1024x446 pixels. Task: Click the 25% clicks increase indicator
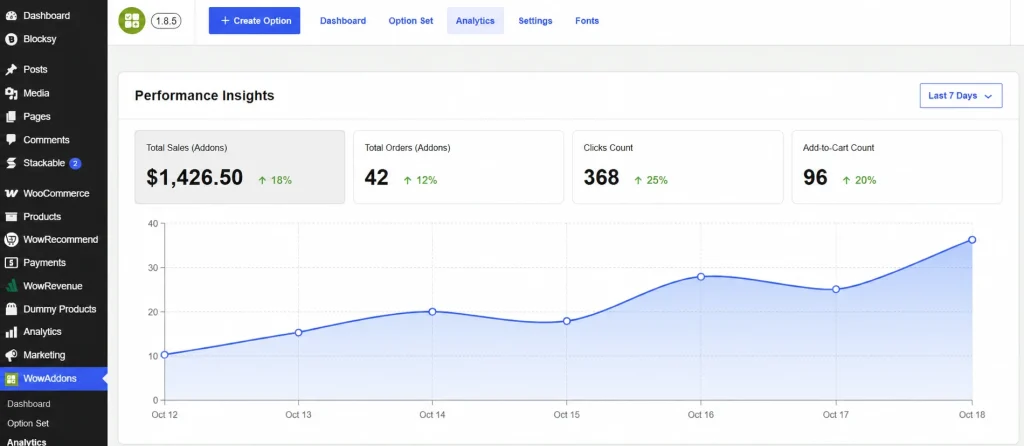[x=651, y=180]
